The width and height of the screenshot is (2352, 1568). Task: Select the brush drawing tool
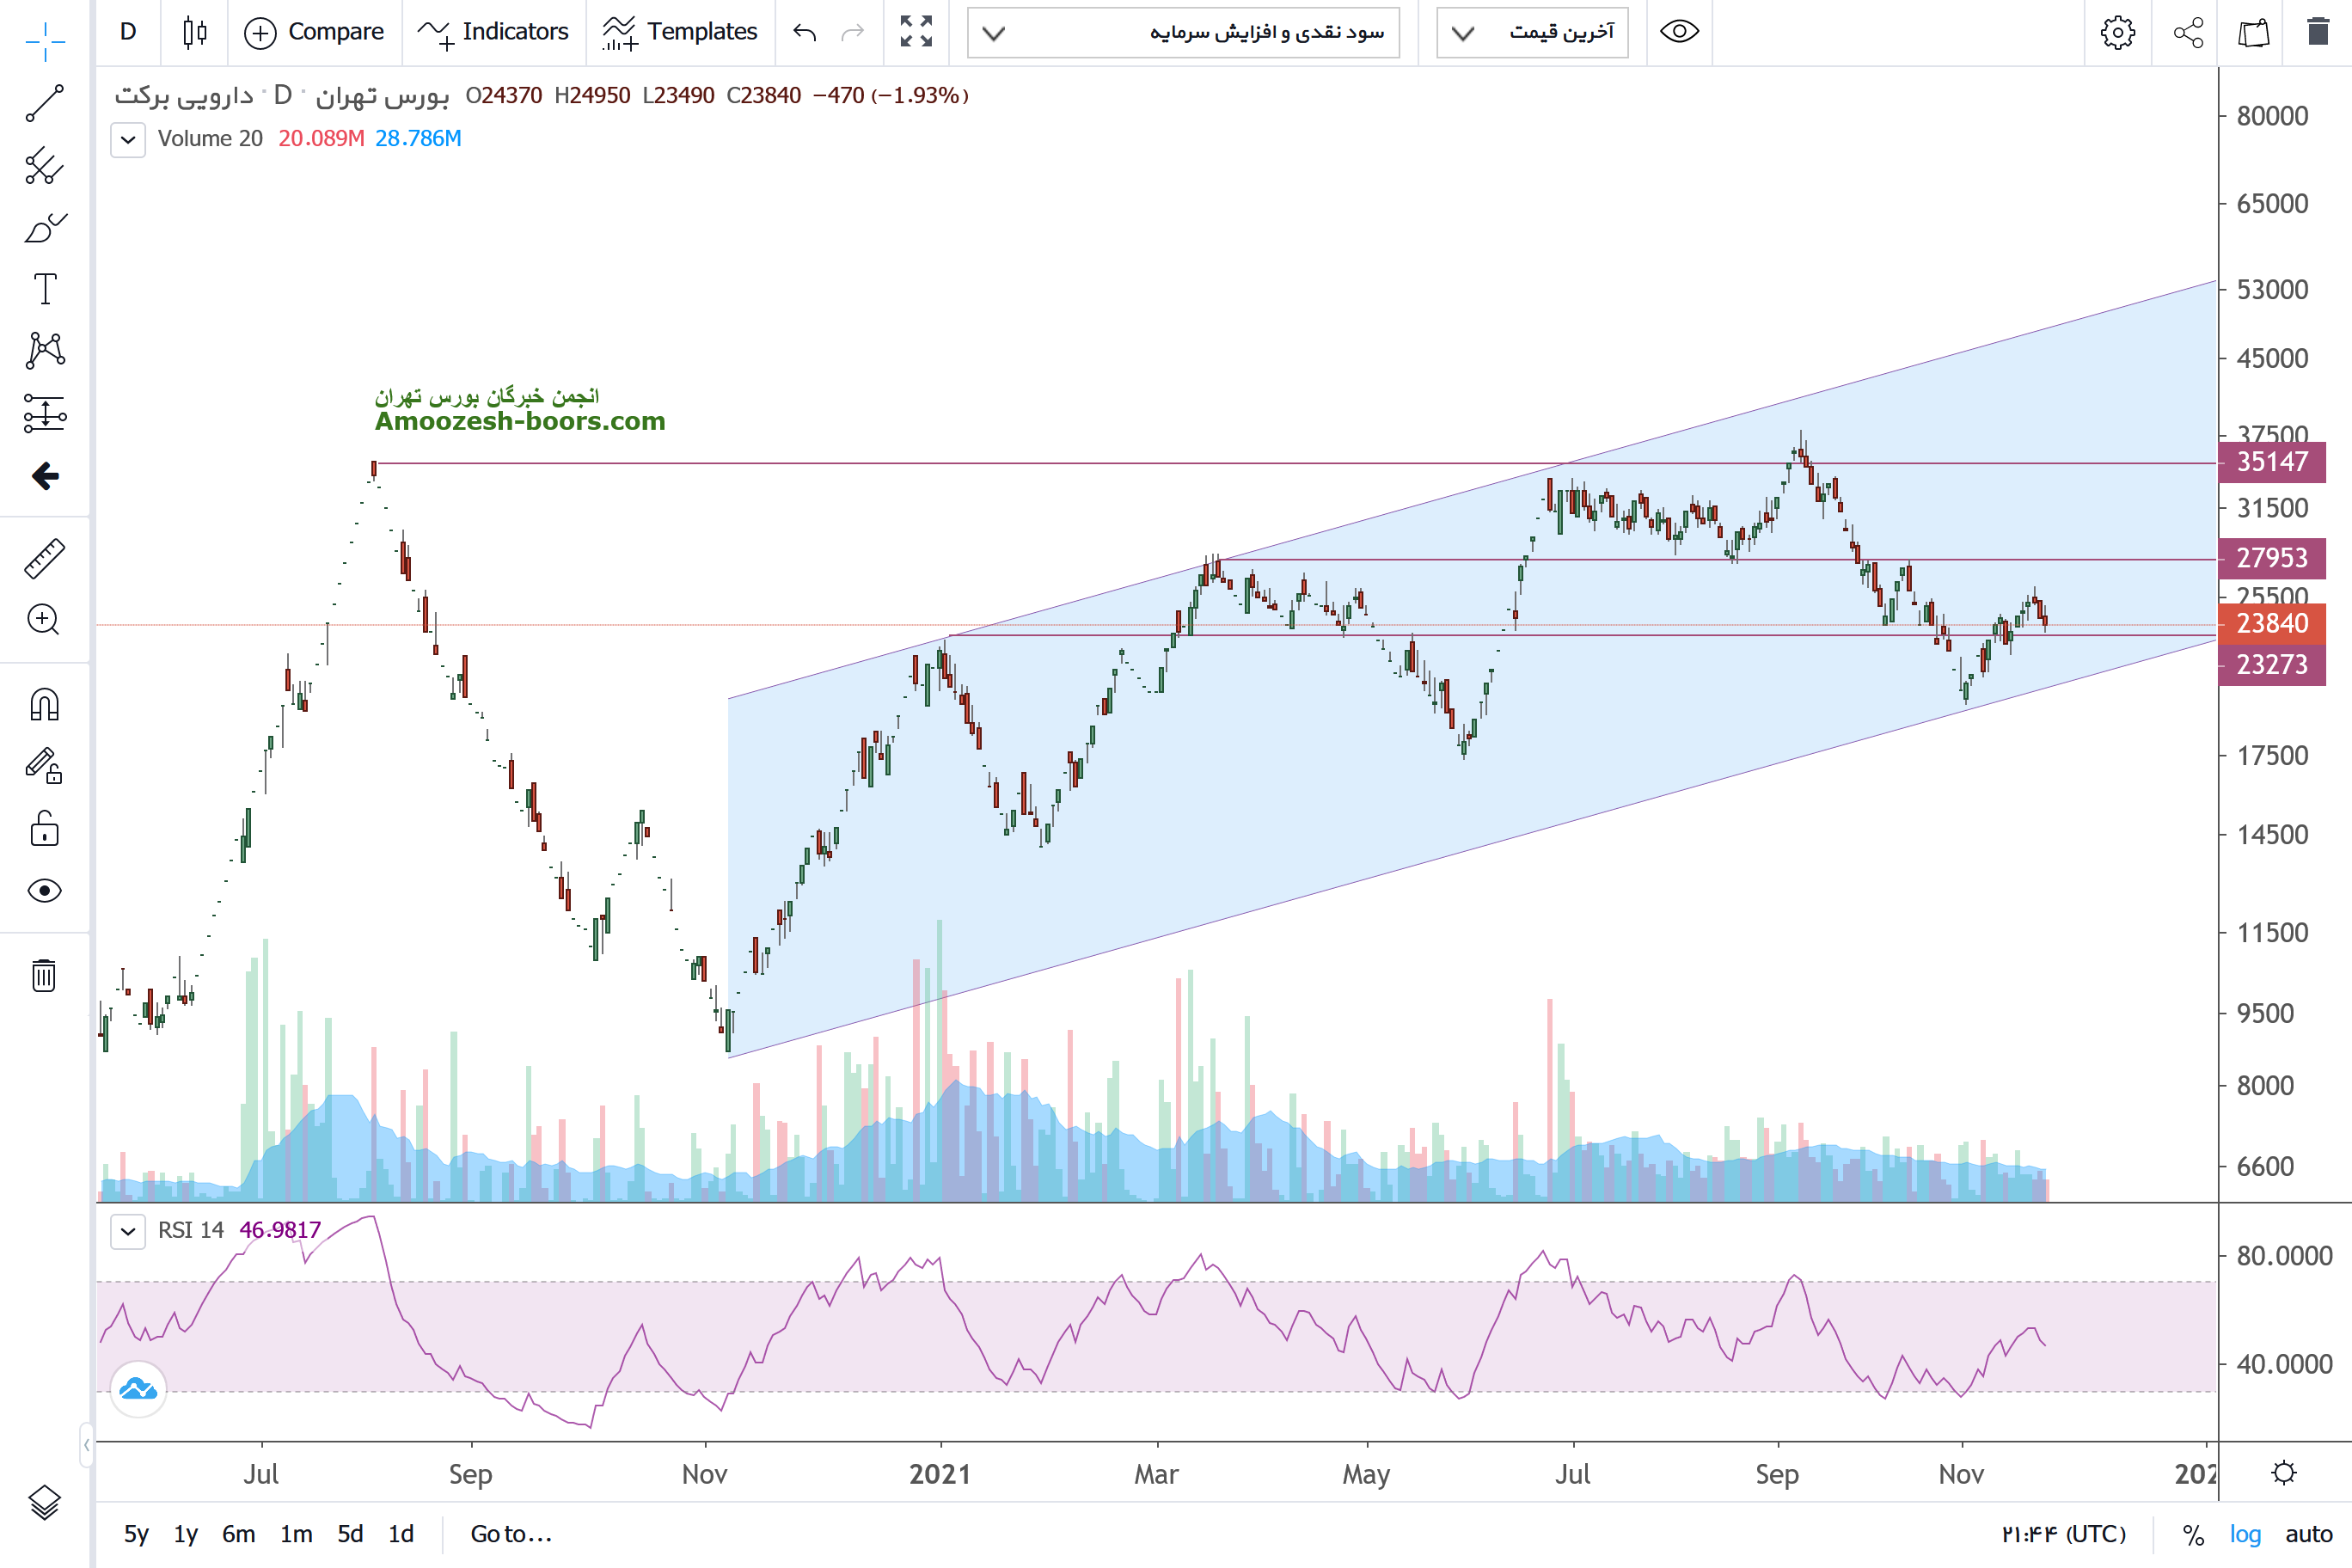pos(44,228)
